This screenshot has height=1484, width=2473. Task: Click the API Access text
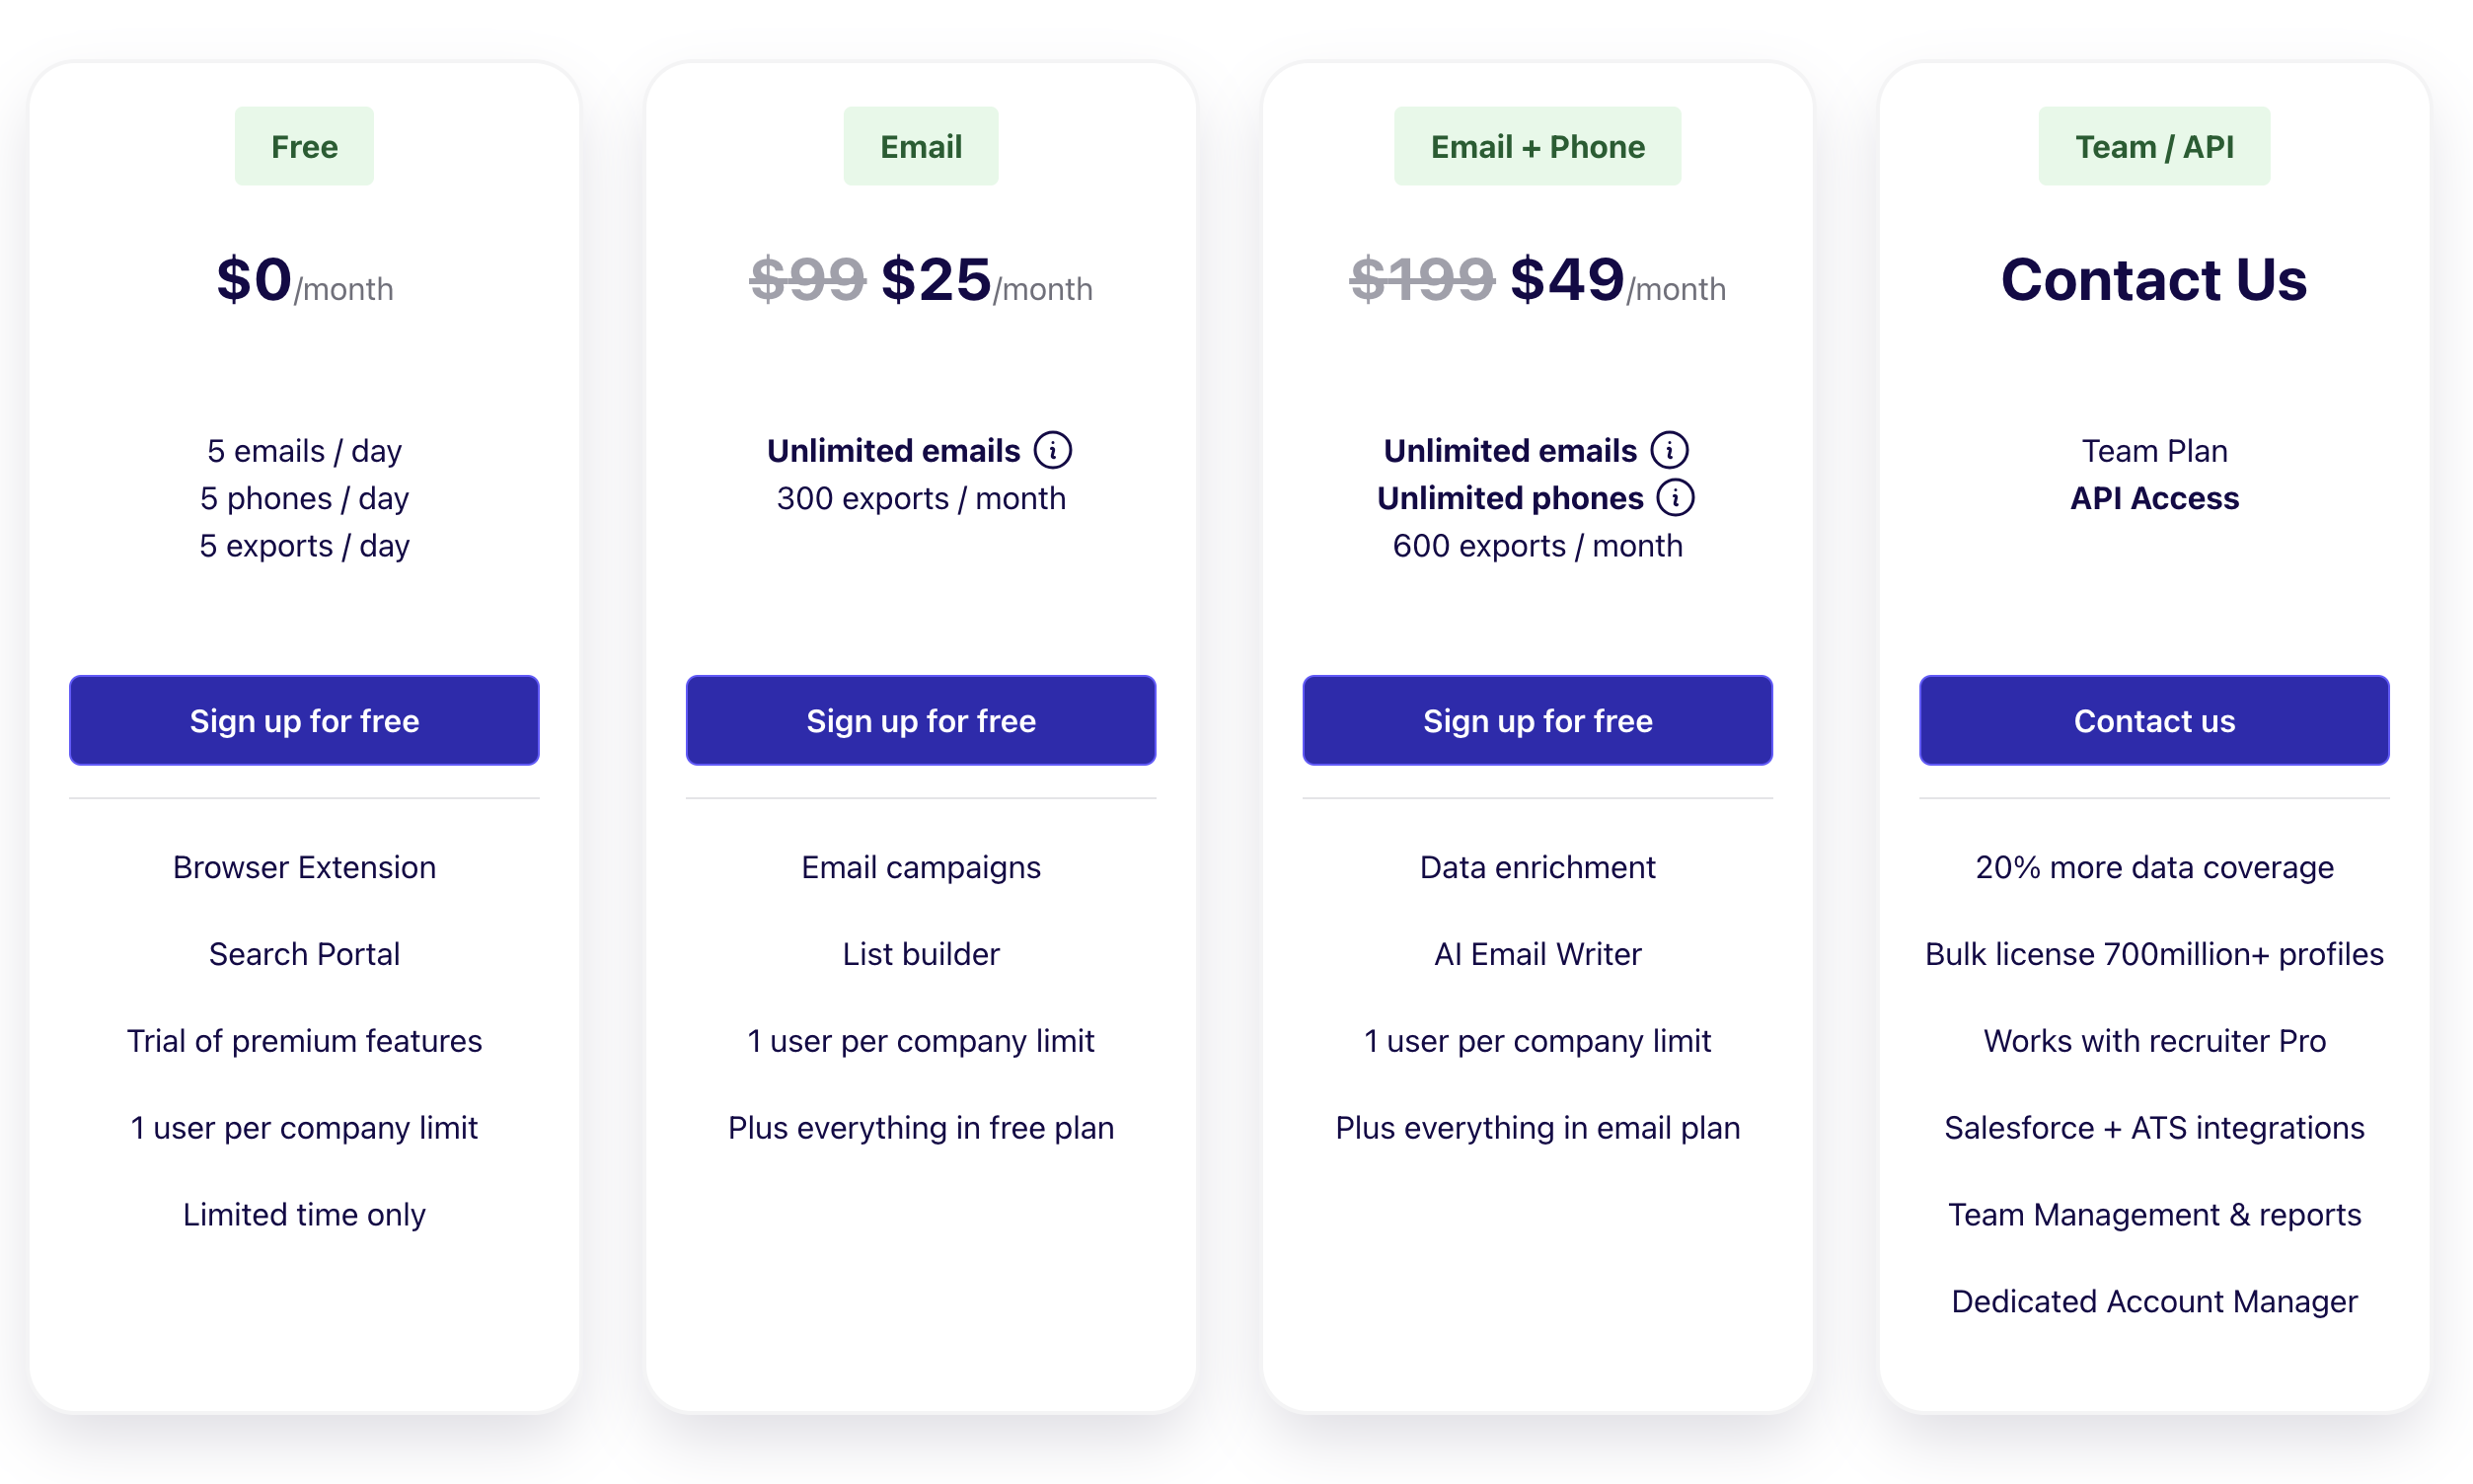[2154, 498]
